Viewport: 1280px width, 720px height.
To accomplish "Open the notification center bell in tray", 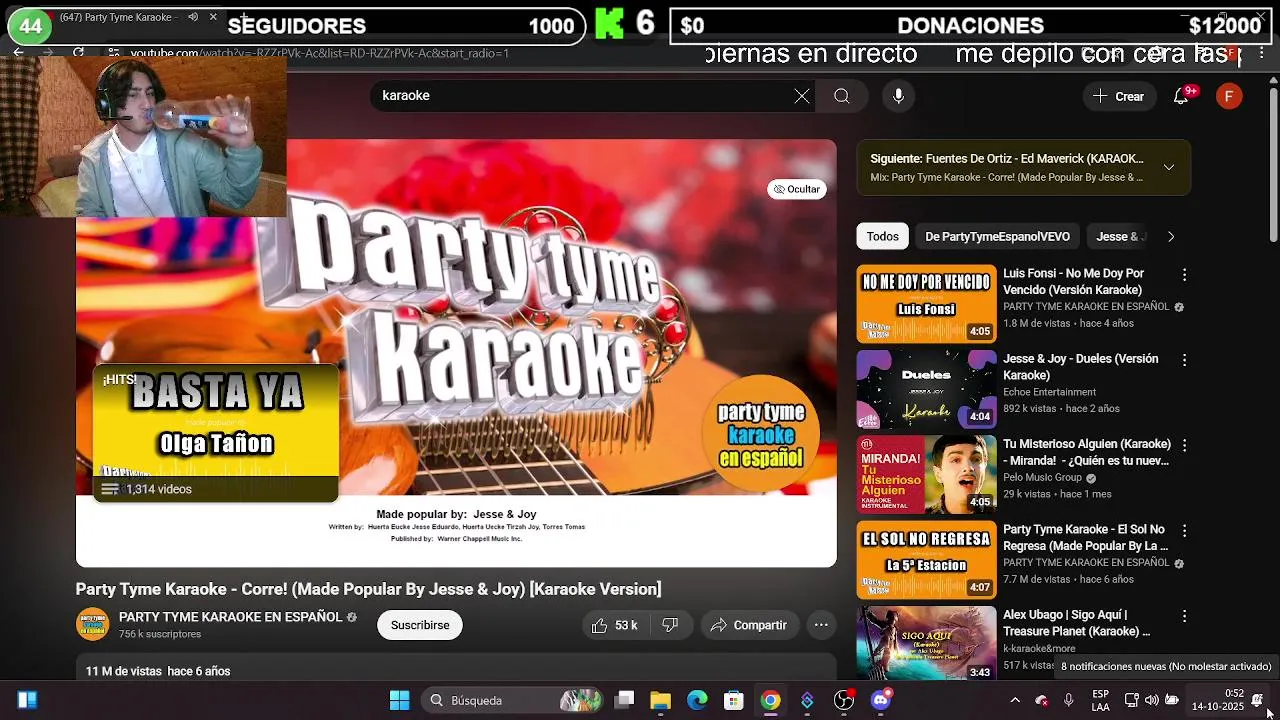I will pyautogui.click(x=1257, y=700).
